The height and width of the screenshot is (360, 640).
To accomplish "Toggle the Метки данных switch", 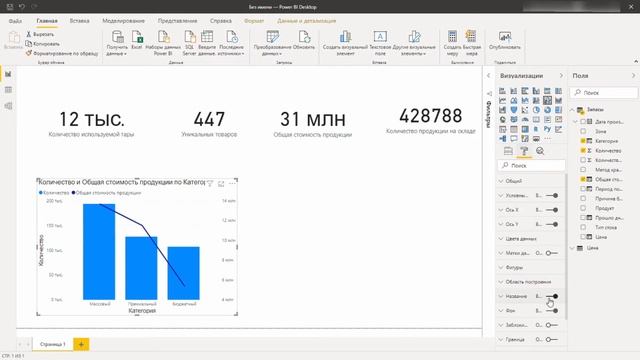I will click(552, 253).
